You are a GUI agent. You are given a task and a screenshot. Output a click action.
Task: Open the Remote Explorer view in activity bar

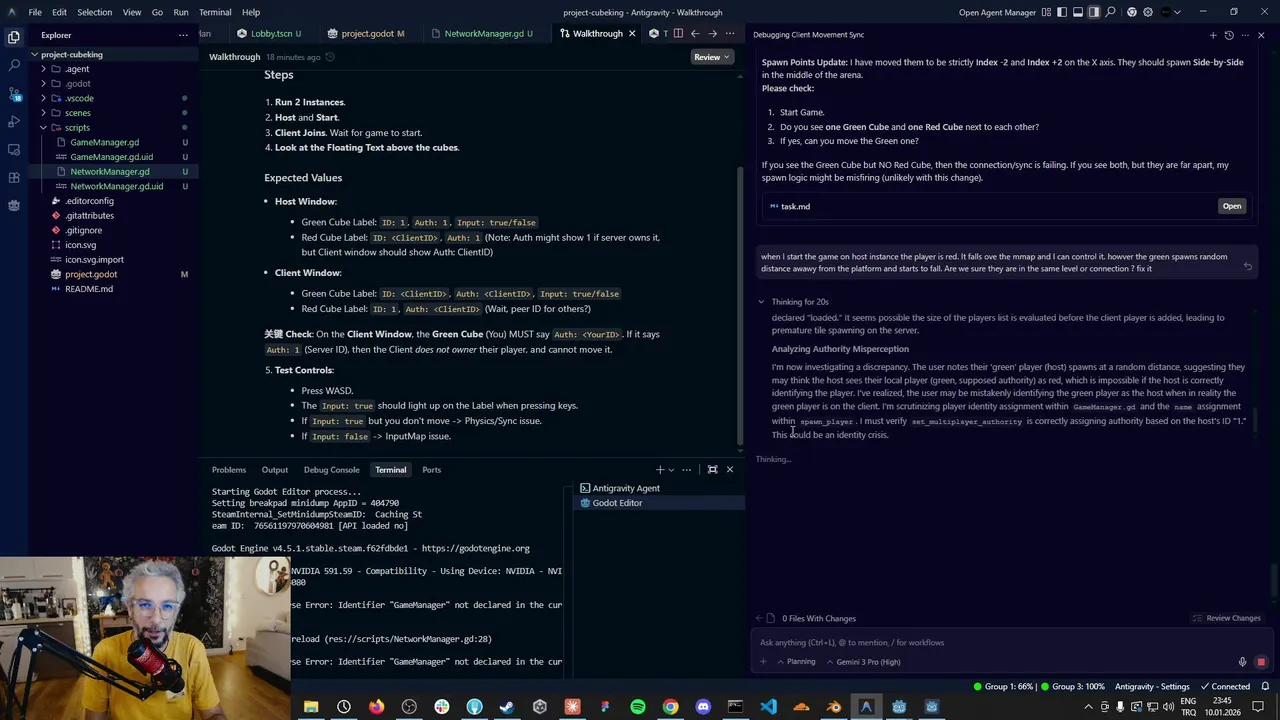coord(14,149)
